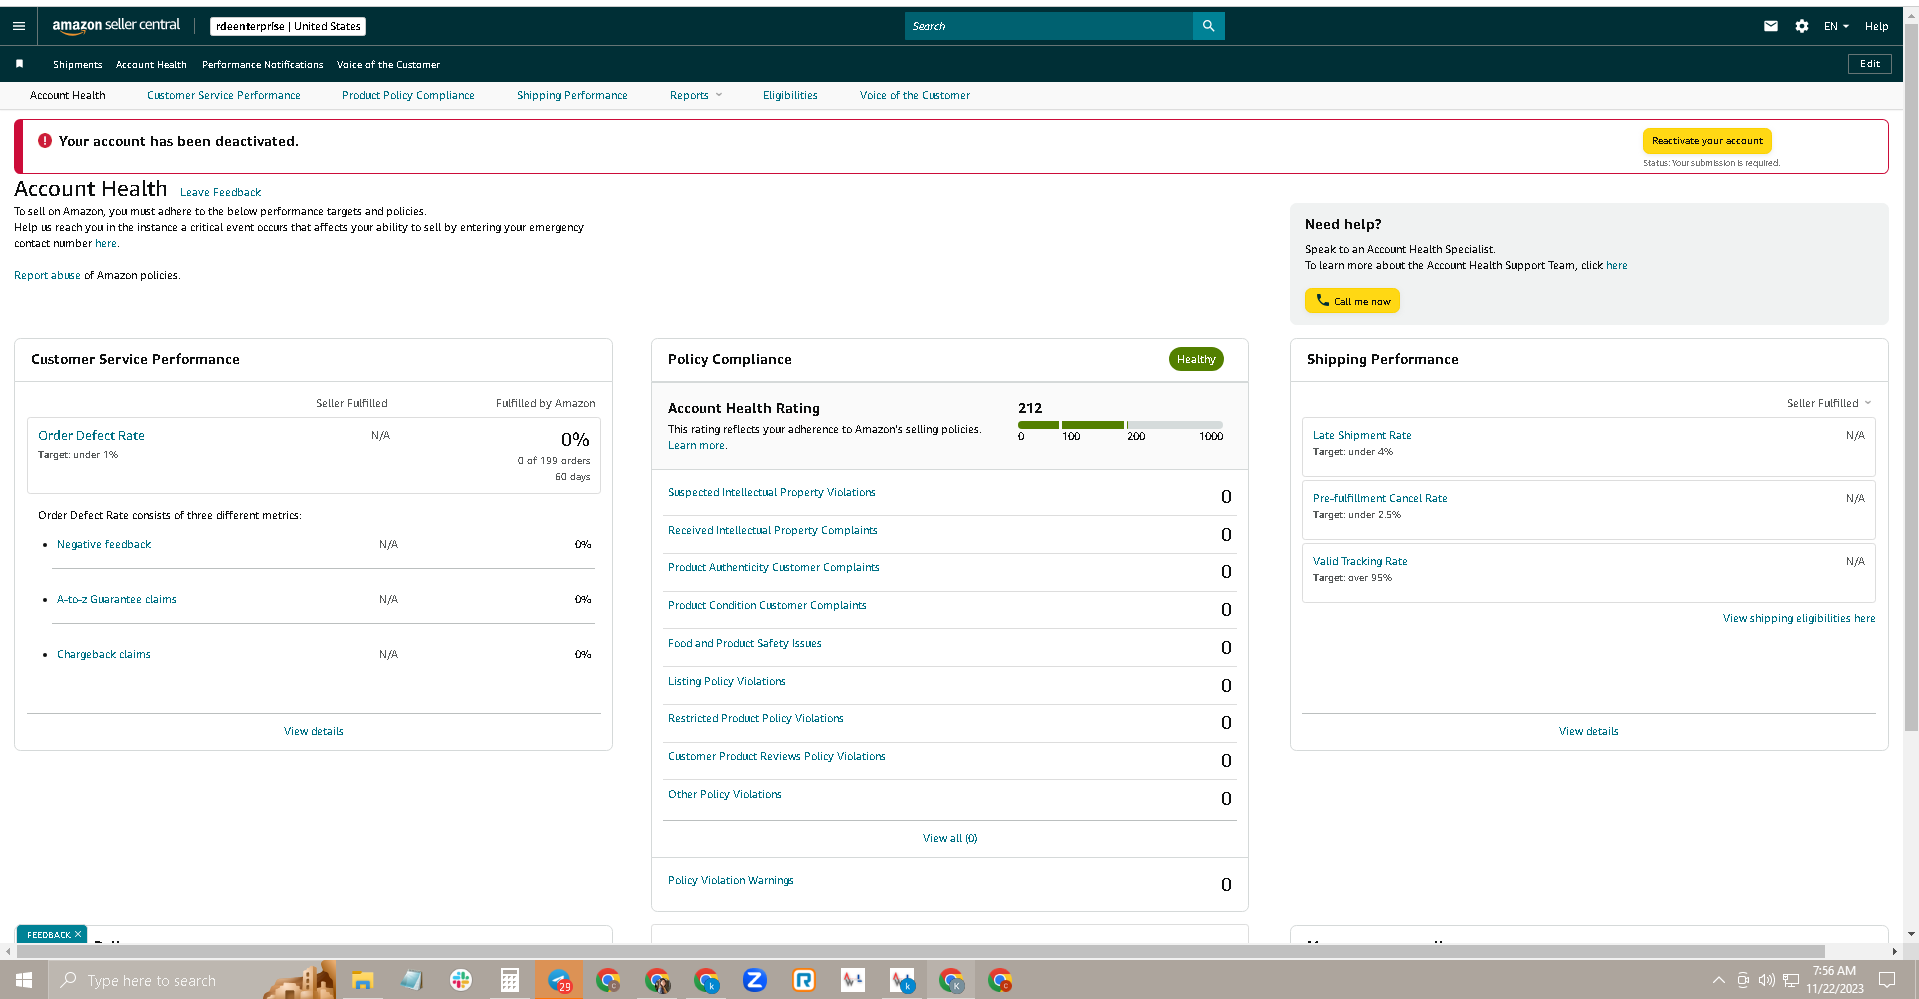Click the Leave Feedback link
The width and height of the screenshot is (1919, 999).
[x=220, y=192]
